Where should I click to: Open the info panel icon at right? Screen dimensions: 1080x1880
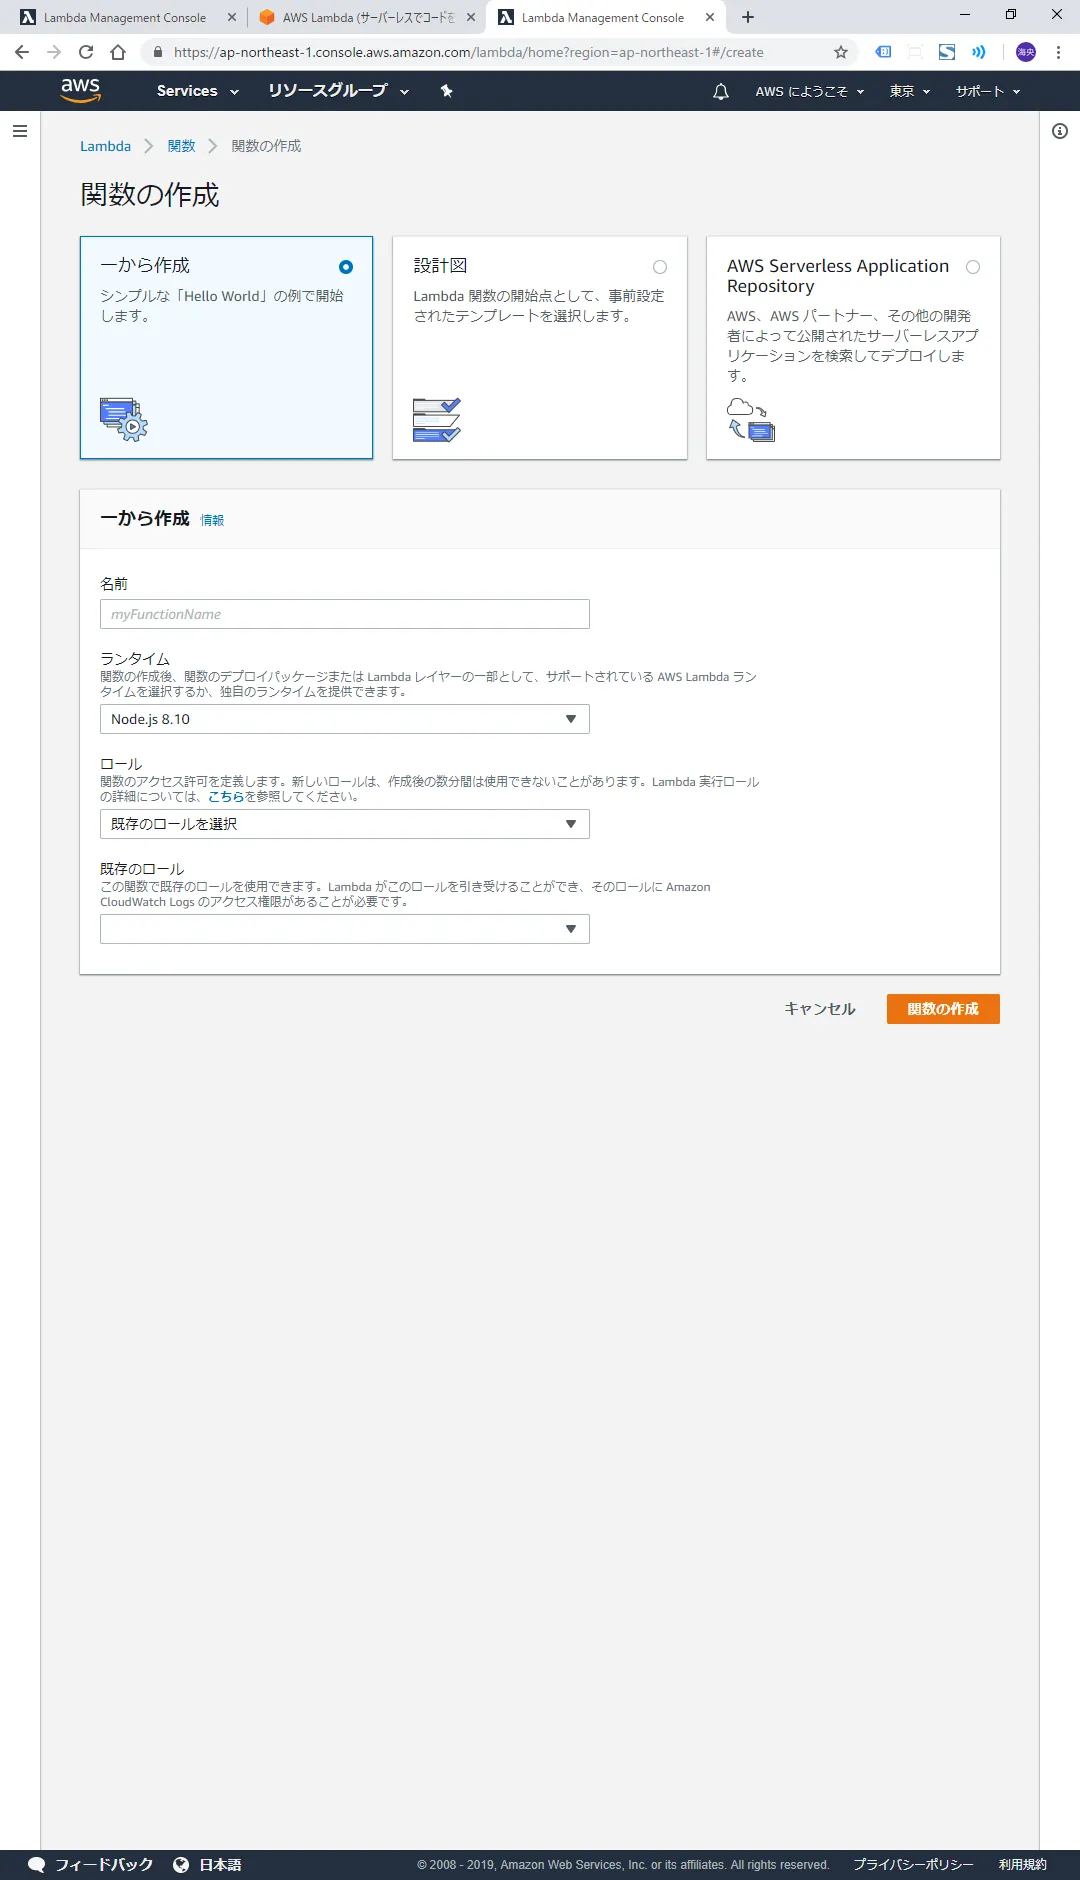click(1060, 131)
